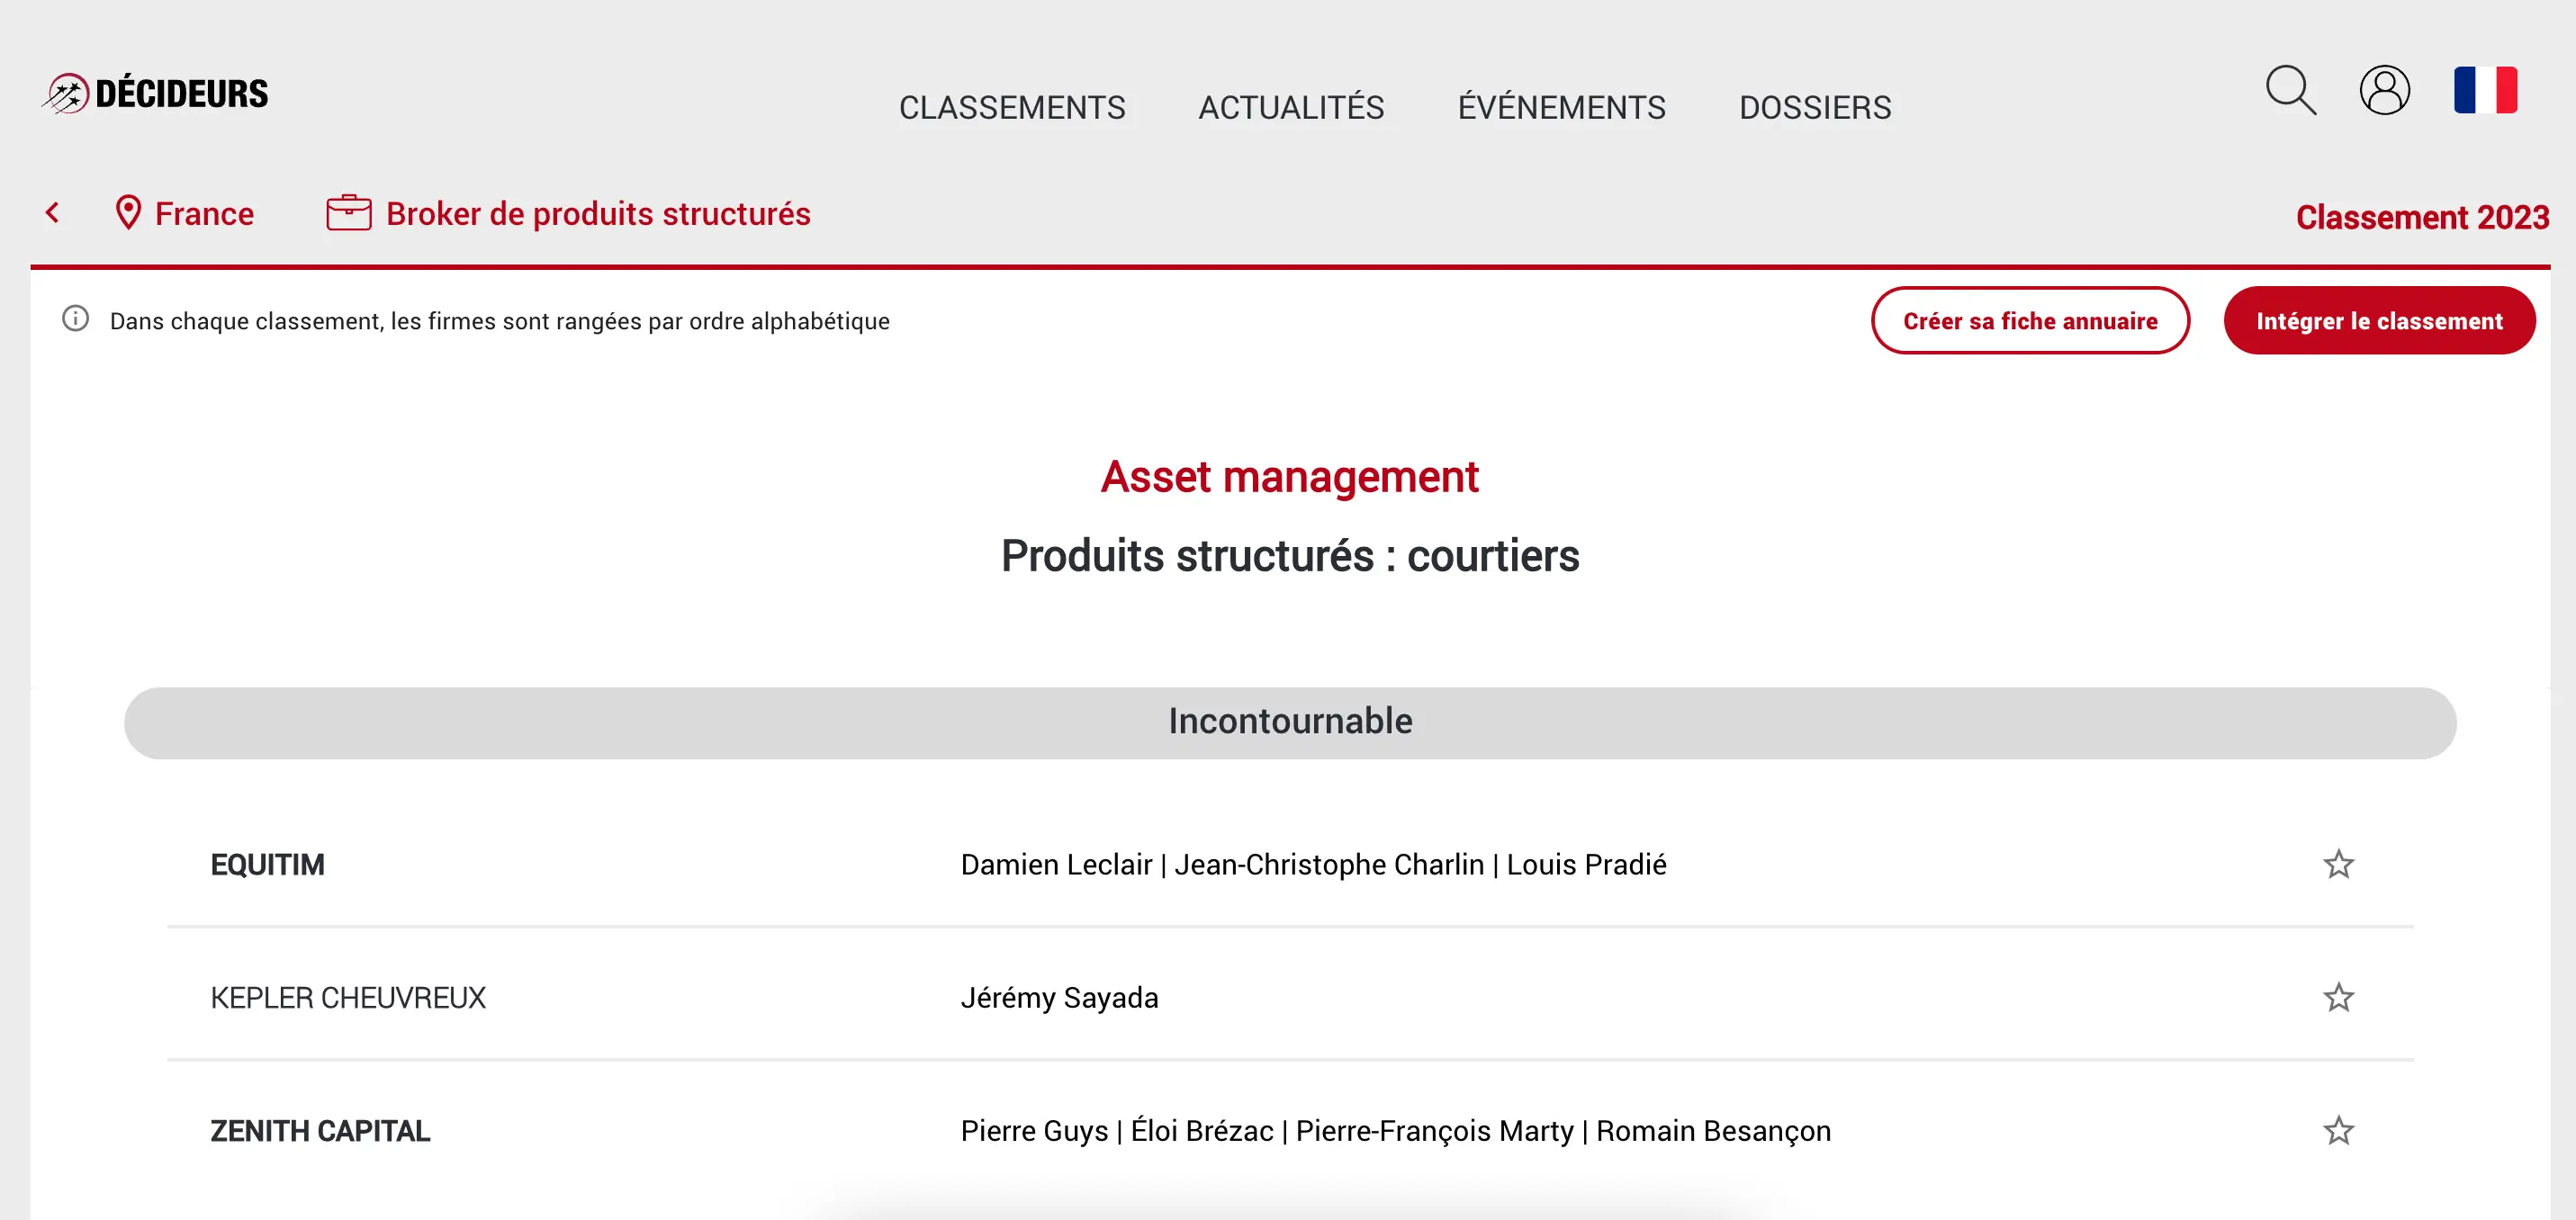Viewport: 2576px width, 1220px height.
Task: Open the search magnifier icon
Action: tap(2290, 90)
